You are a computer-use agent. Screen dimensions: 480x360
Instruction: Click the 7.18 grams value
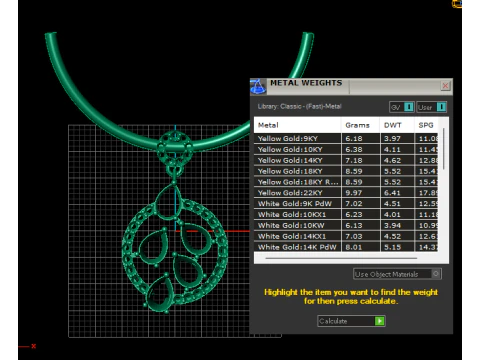[354, 160]
